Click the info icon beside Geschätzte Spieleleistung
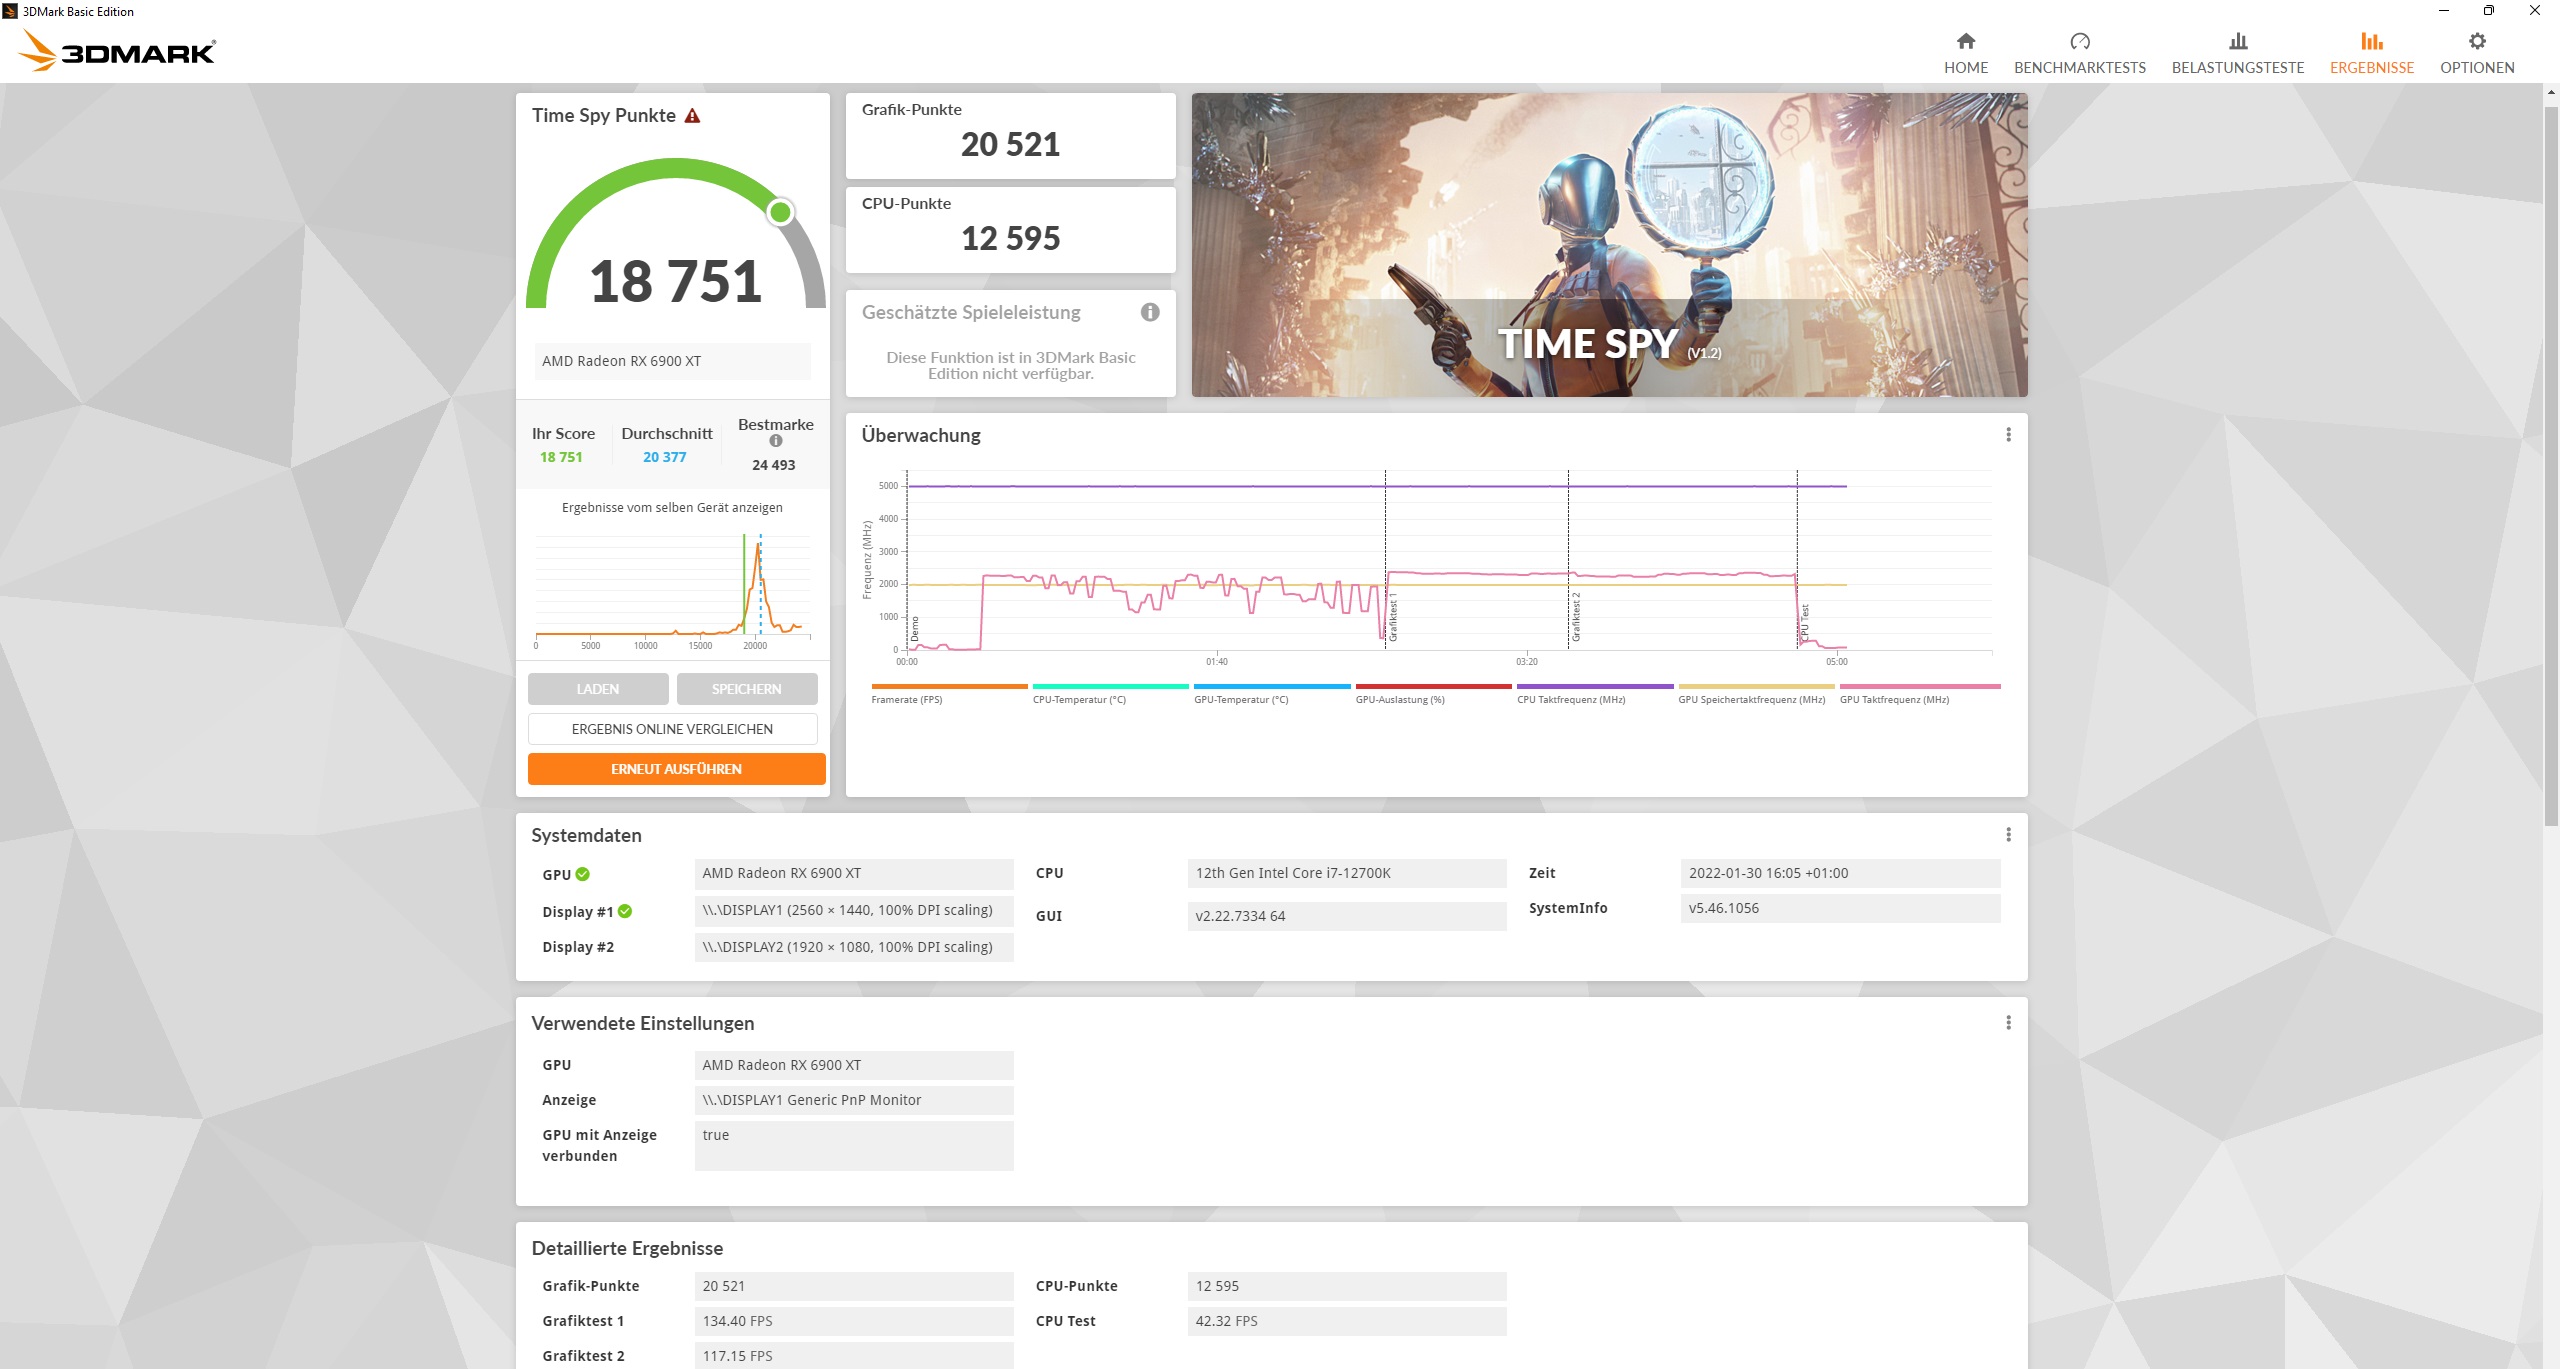 coord(1150,312)
